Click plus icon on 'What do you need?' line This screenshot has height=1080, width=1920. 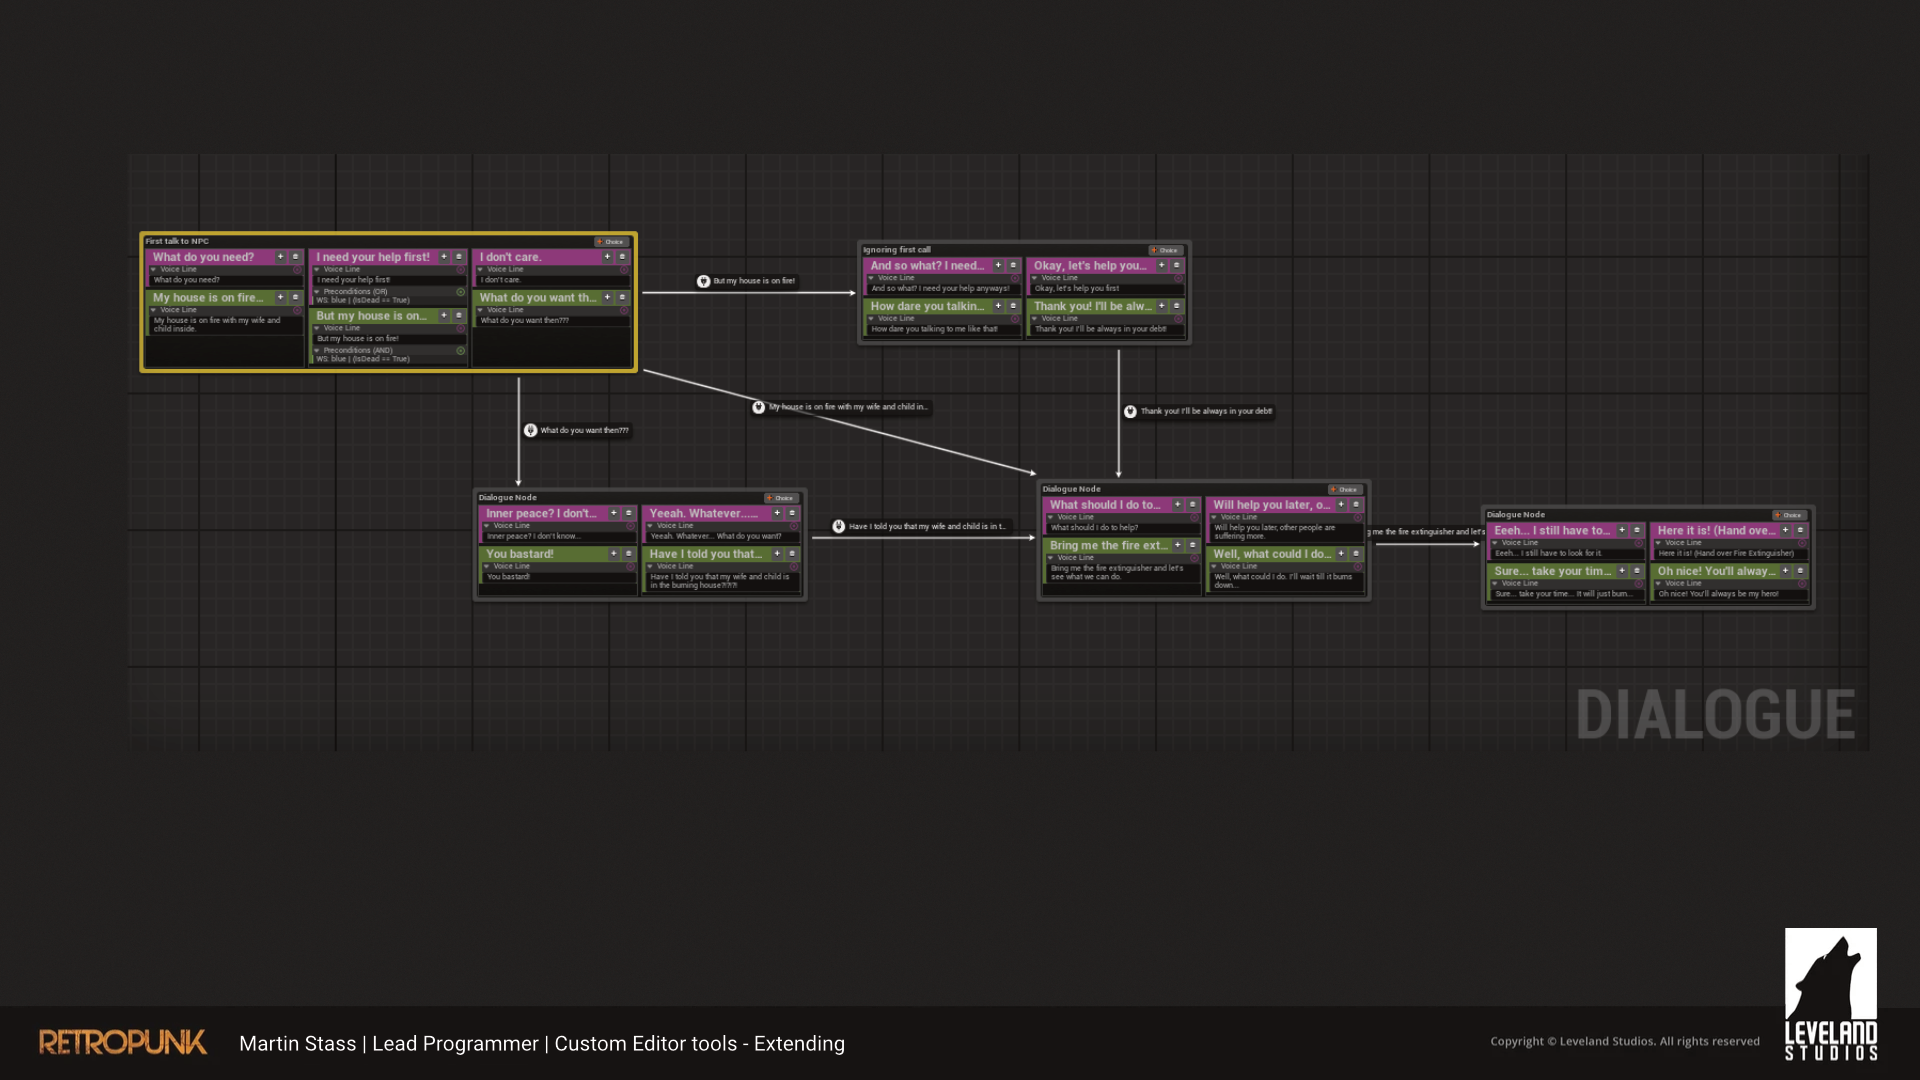281,257
